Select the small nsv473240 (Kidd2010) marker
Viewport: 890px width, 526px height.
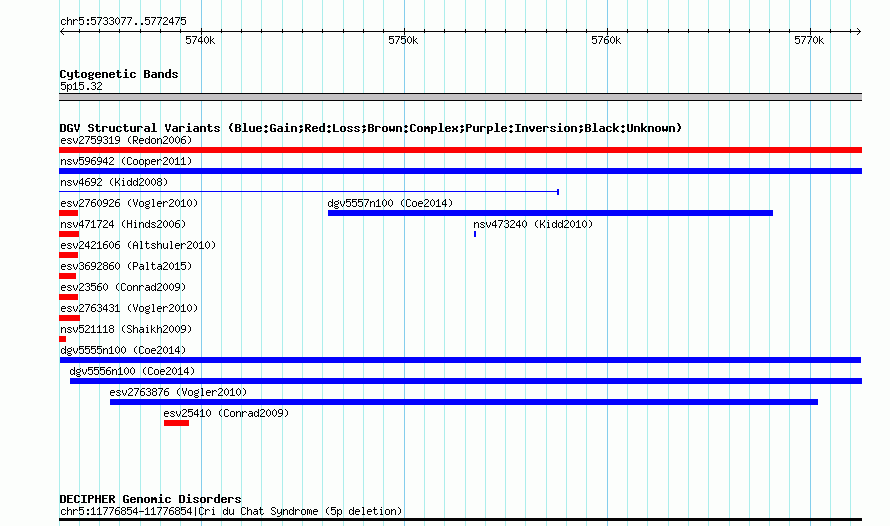[475, 234]
